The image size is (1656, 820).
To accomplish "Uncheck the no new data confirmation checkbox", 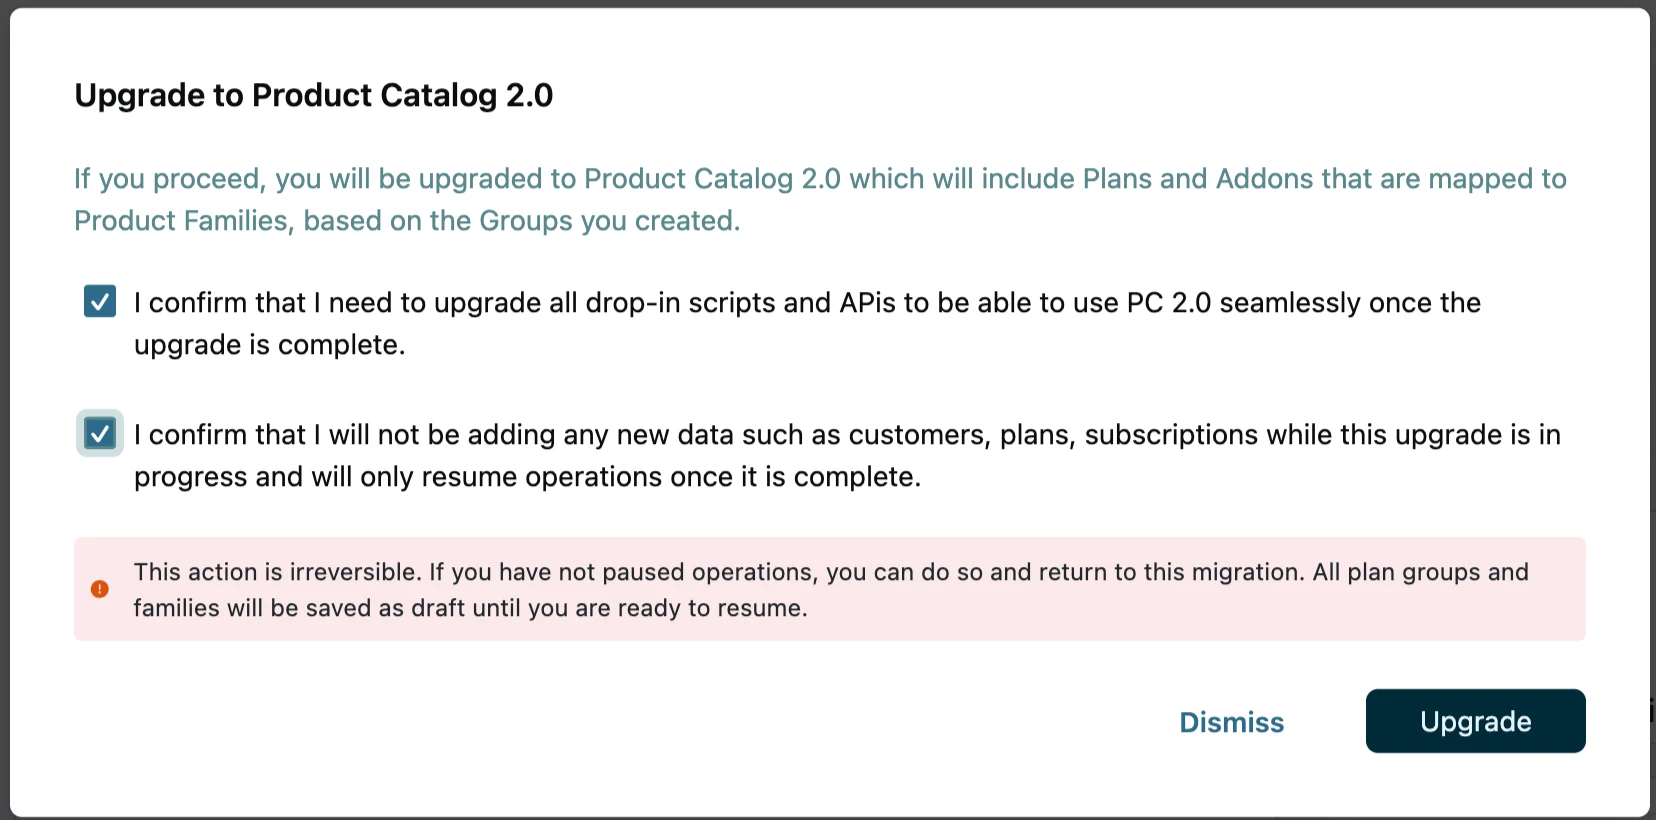I will [x=100, y=433].
